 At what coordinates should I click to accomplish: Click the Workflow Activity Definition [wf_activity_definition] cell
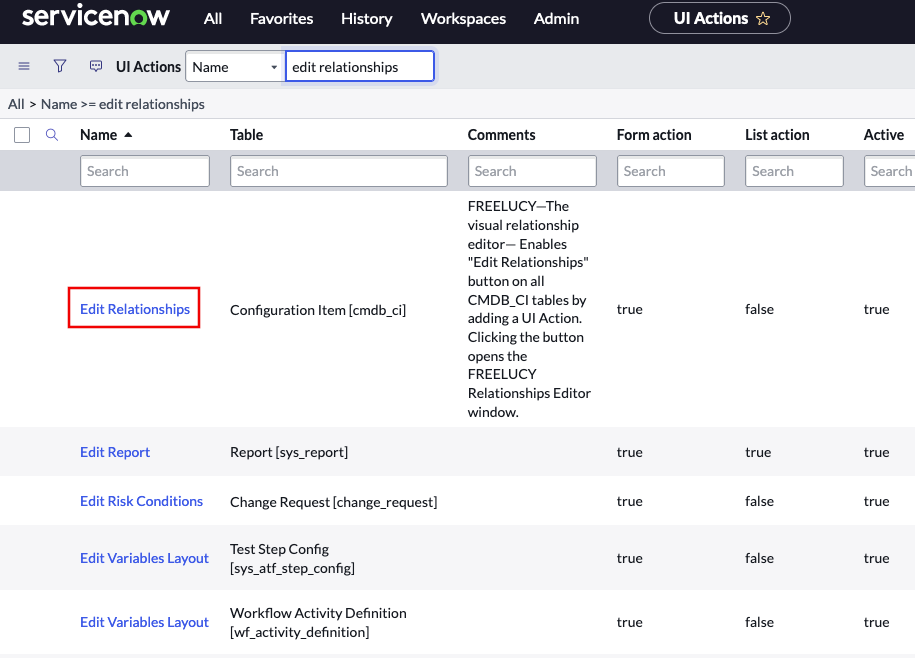[318, 622]
